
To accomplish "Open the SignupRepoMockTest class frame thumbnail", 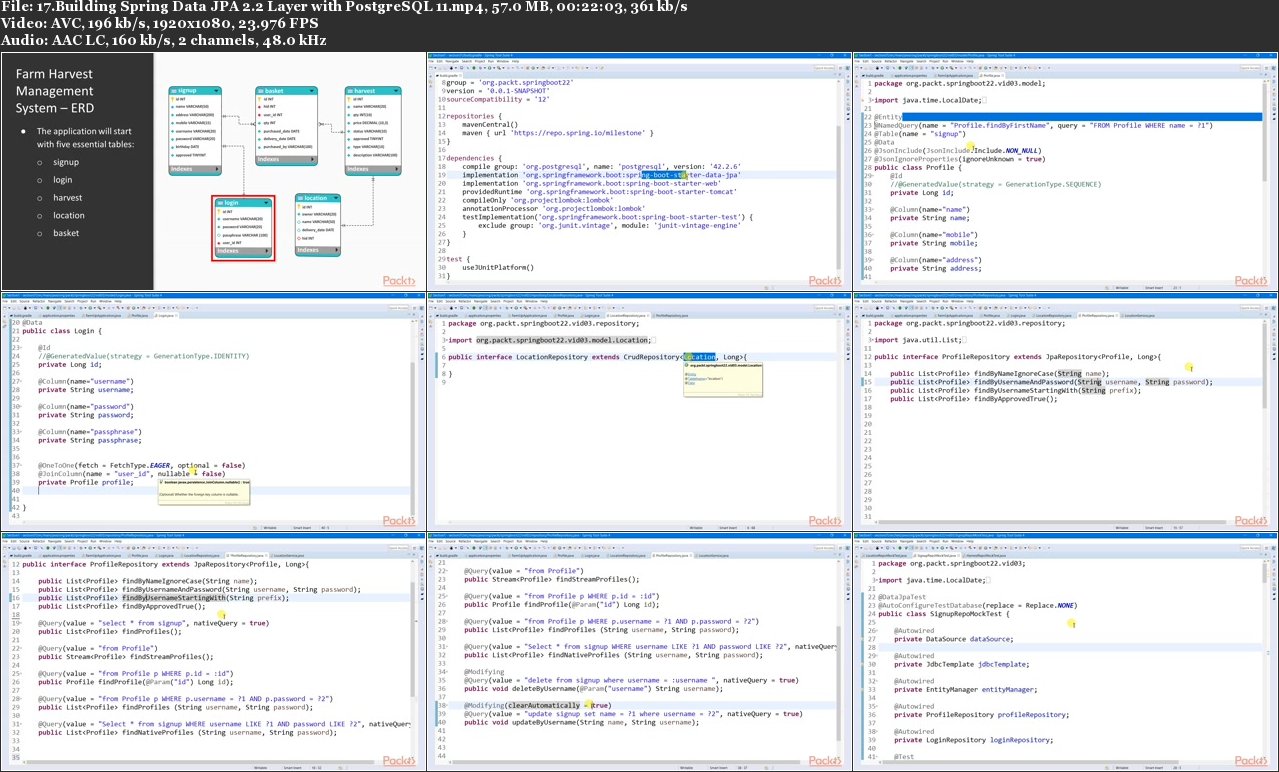I will [1065, 651].
